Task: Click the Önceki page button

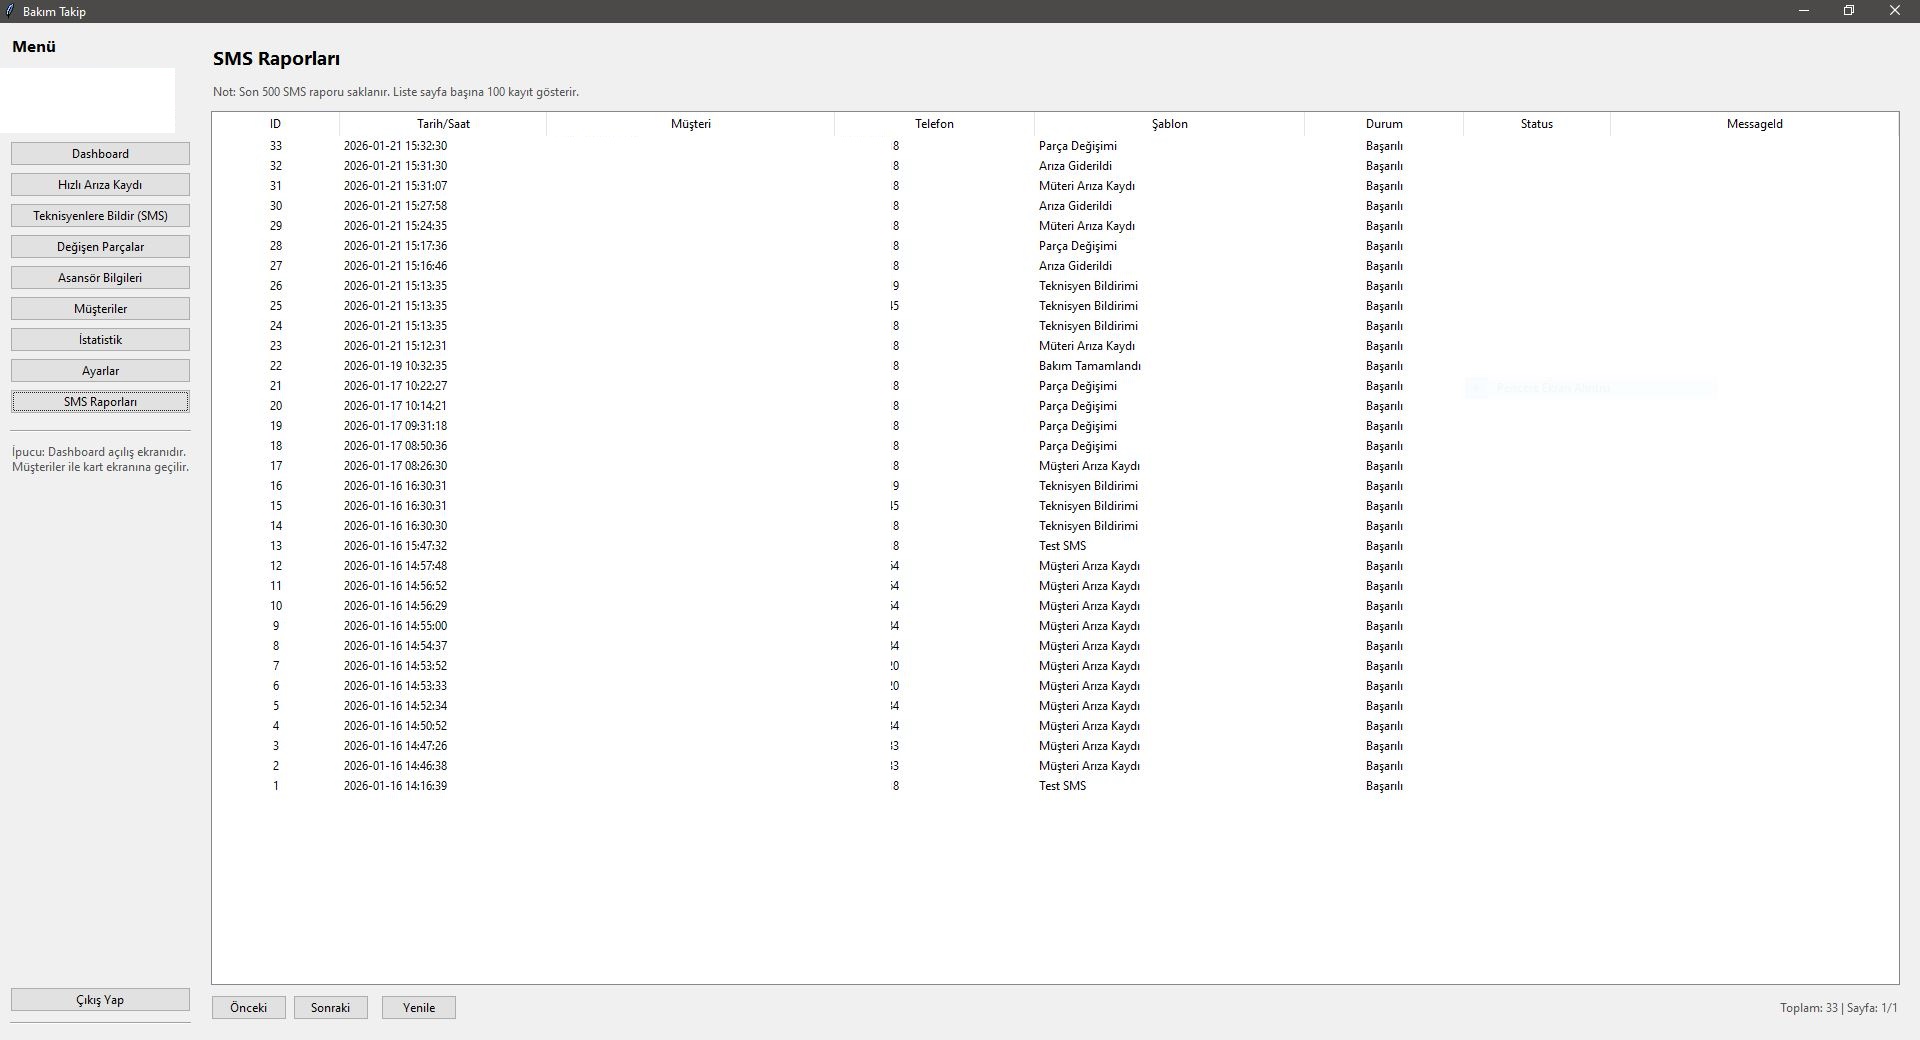Action: 248,1008
